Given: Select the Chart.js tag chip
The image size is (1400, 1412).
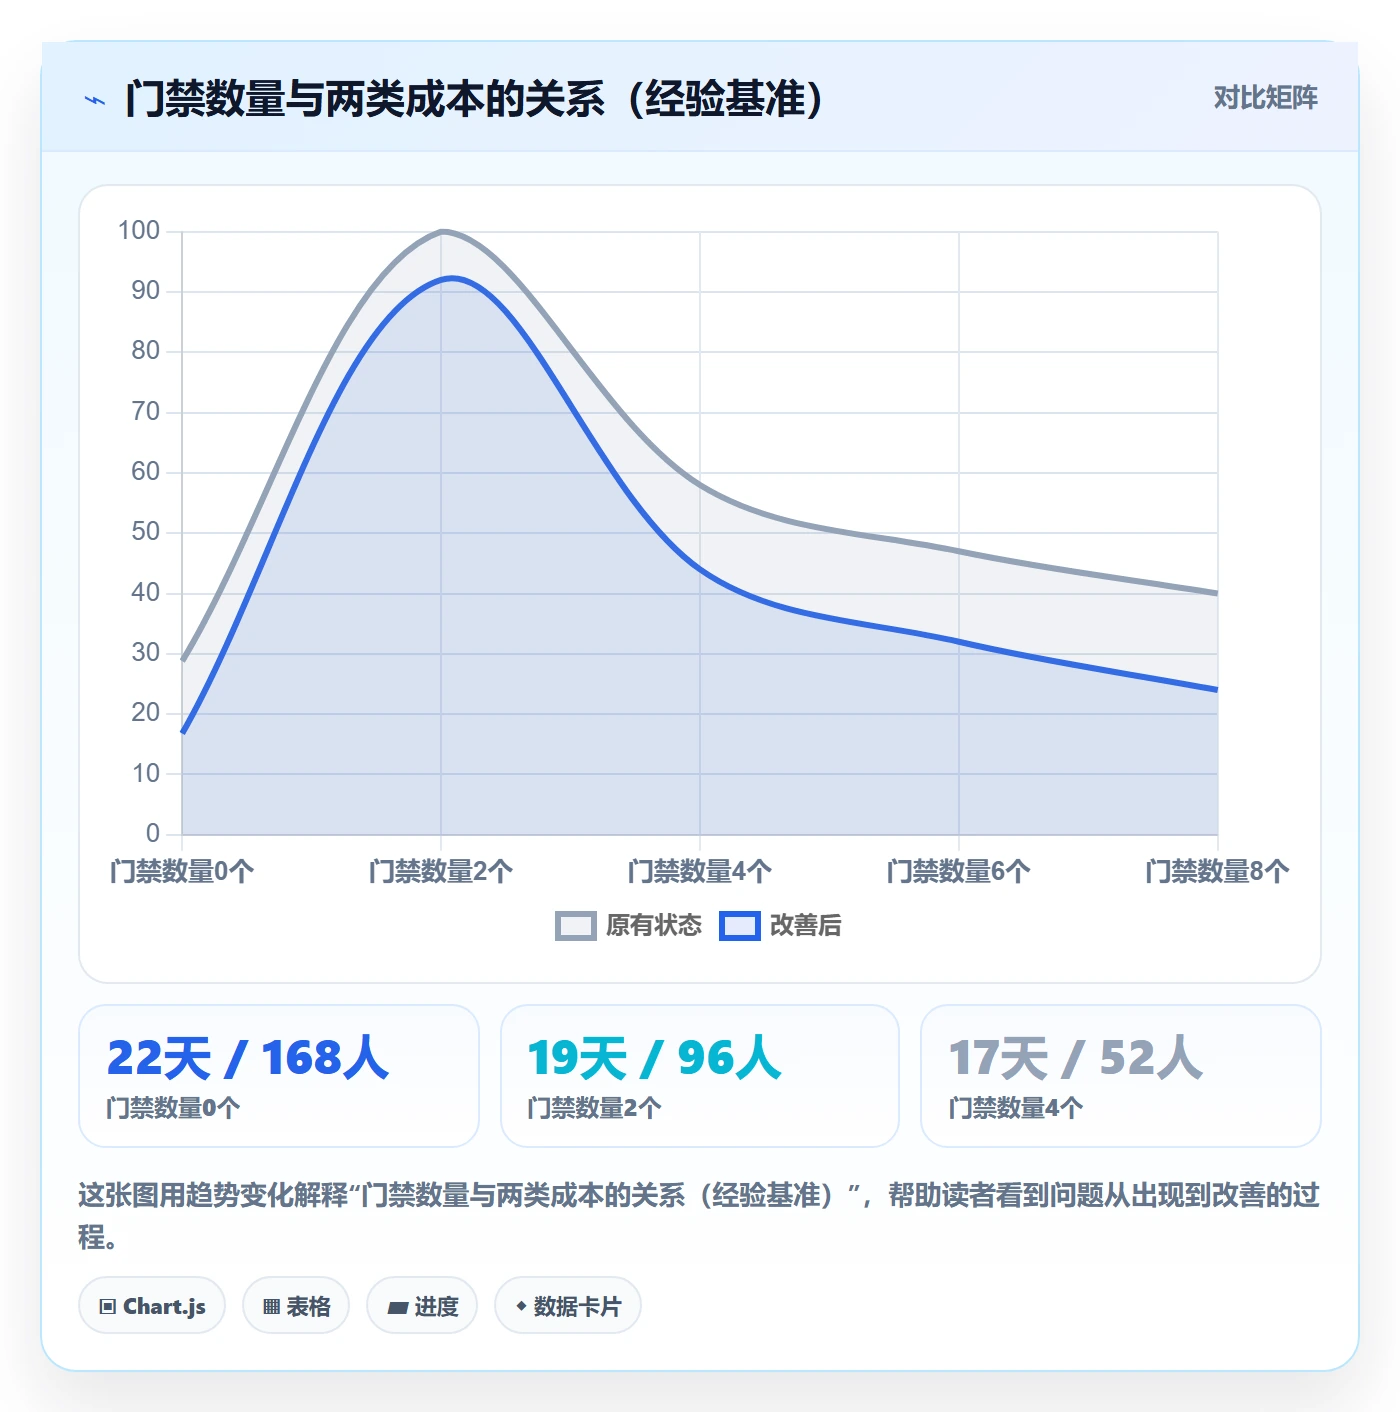Looking at the screenshot, I should [152, 1305].
